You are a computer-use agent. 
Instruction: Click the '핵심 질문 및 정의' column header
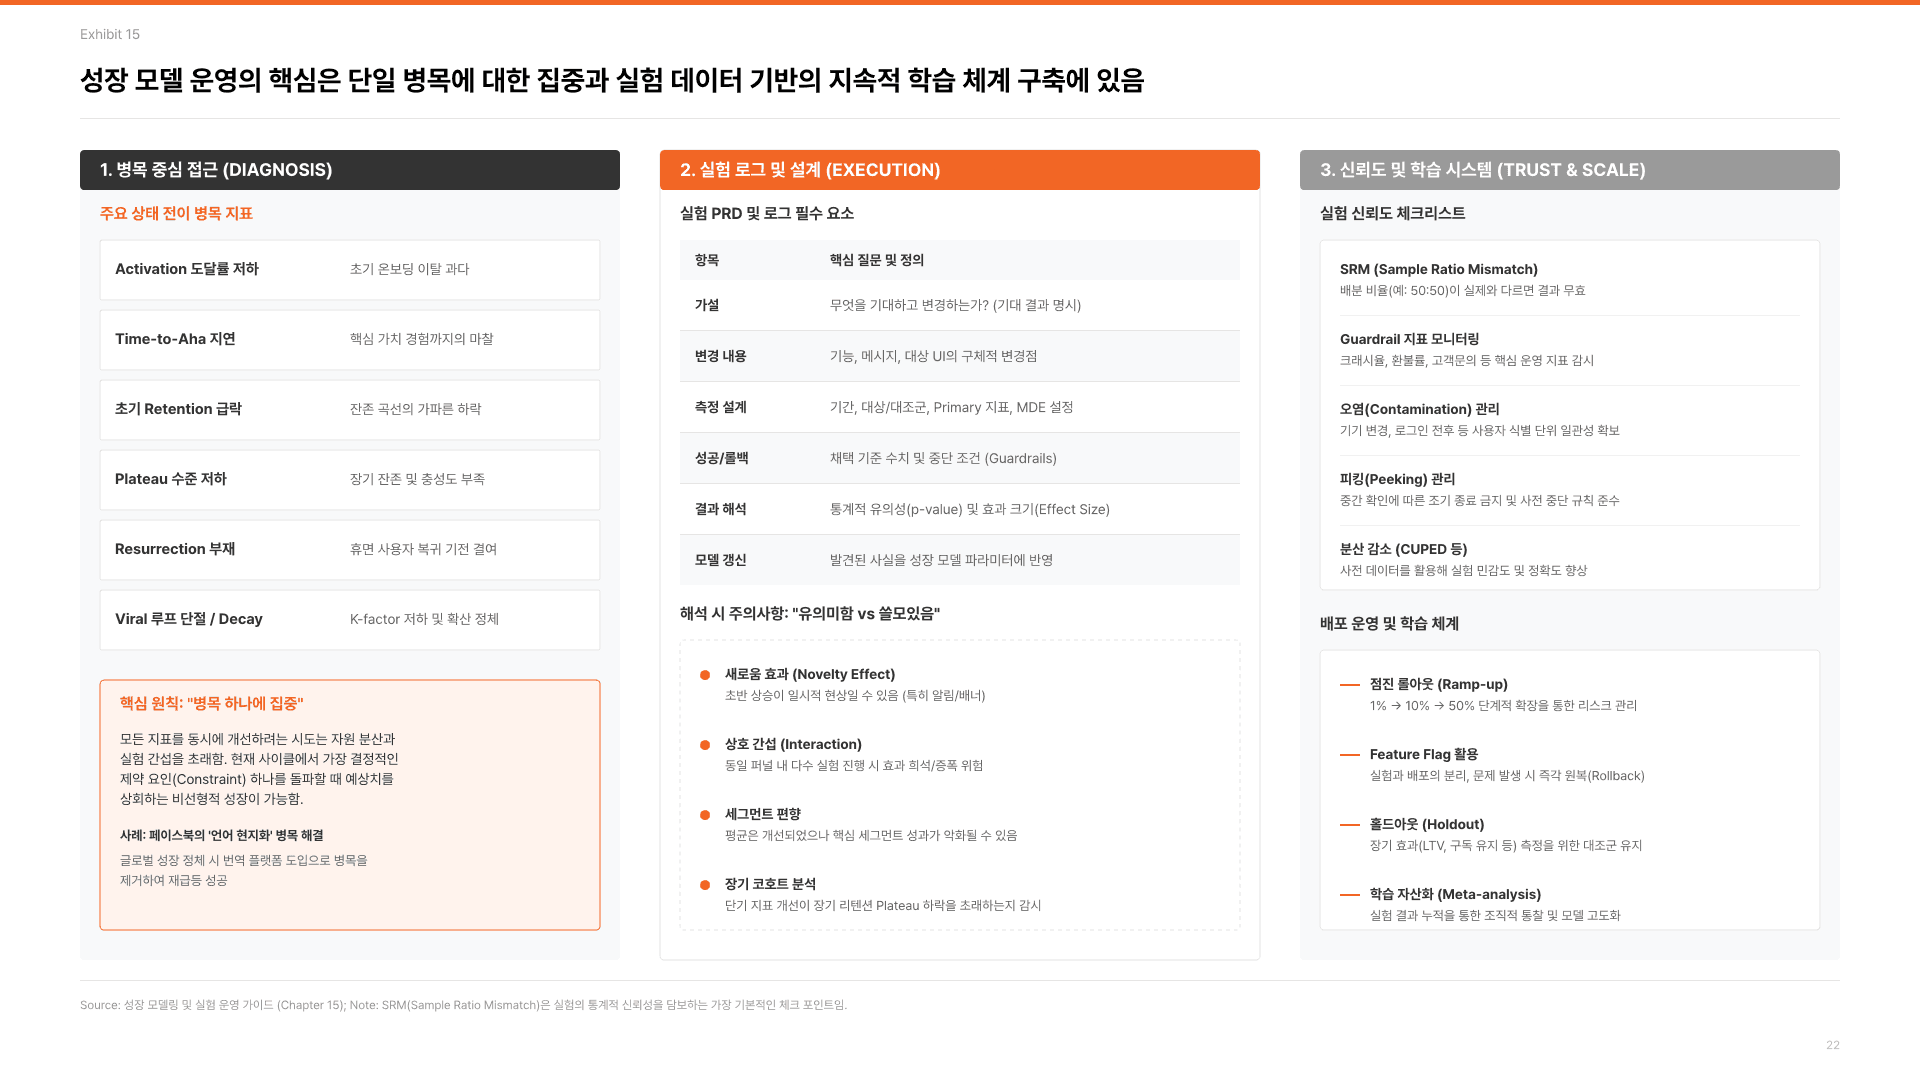[876, 260]
